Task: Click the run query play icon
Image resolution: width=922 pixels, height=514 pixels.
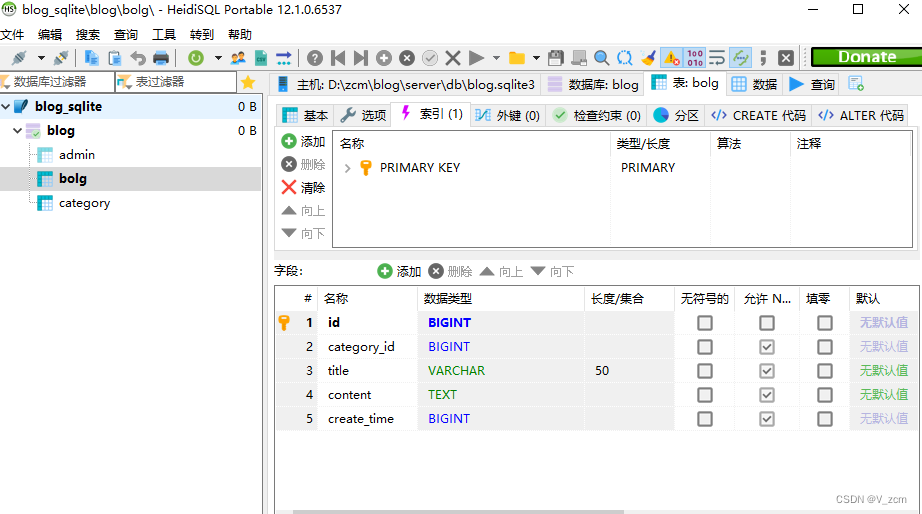Action: pyautogui.click(x=476, y=58)
